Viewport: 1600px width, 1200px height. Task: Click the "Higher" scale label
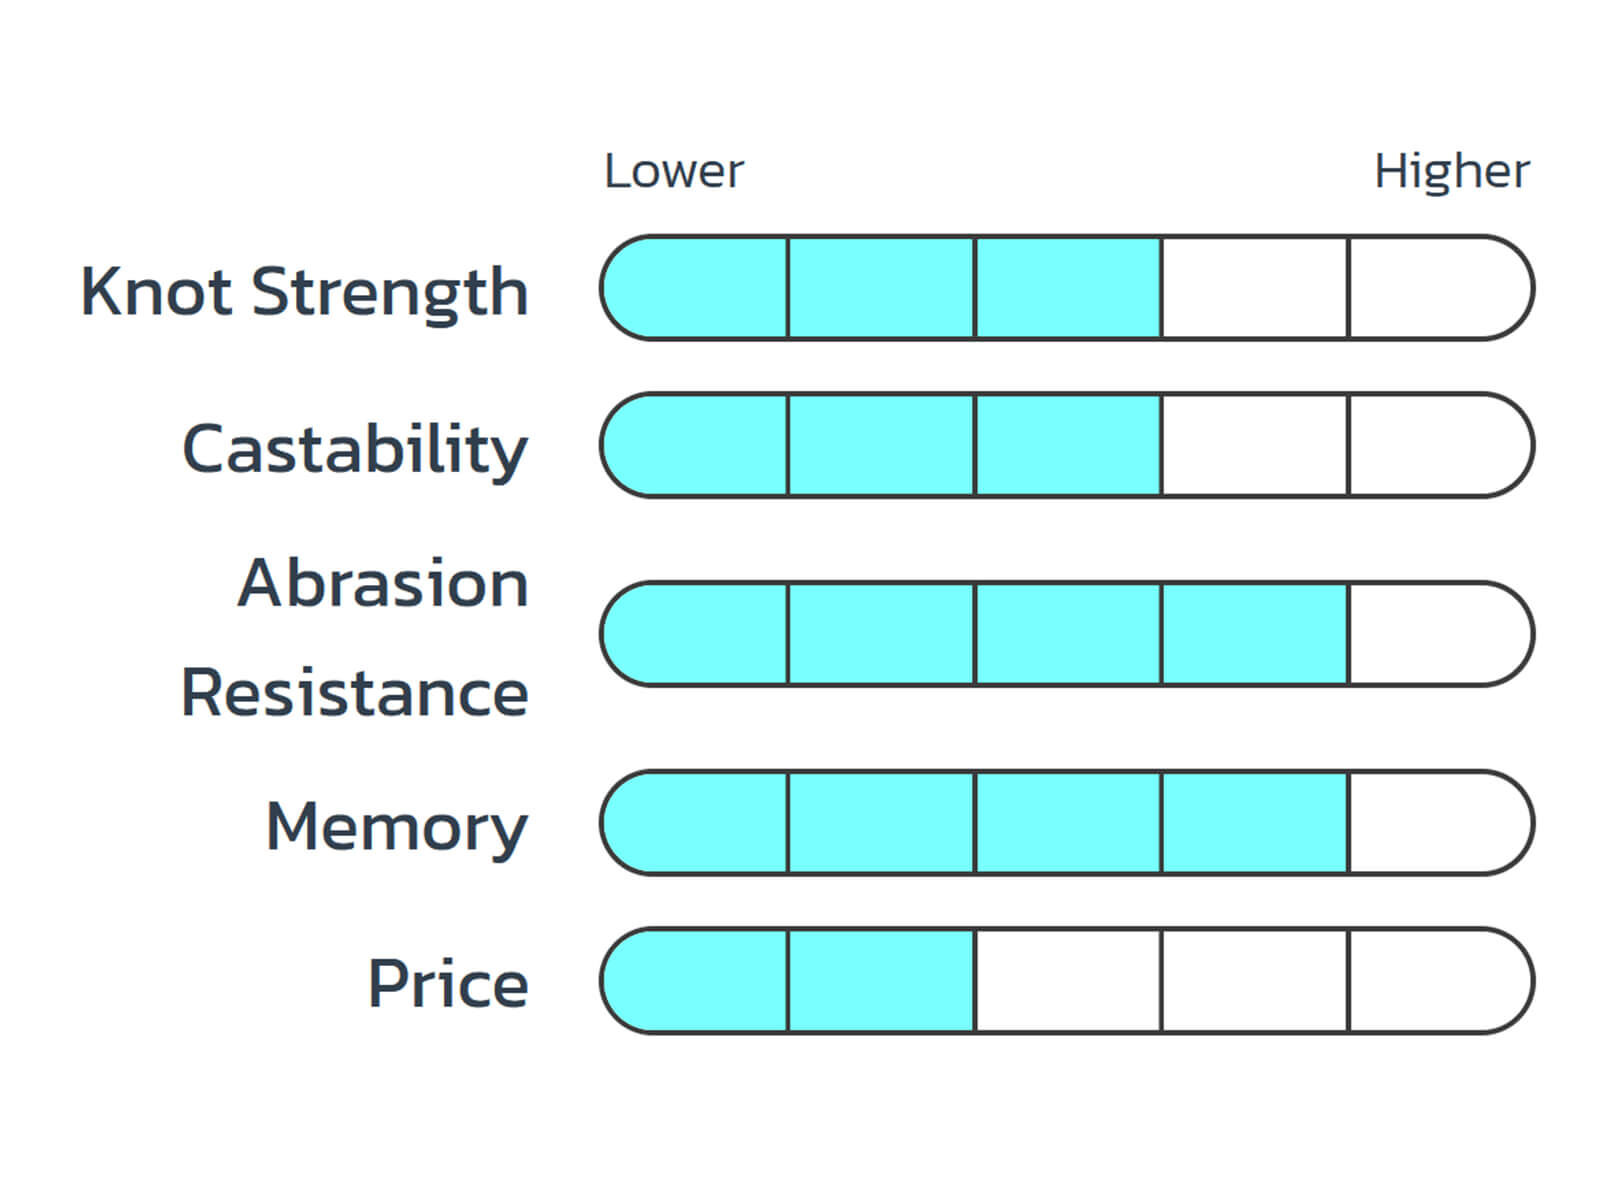pyautogui.click(x=1451, y=171)
